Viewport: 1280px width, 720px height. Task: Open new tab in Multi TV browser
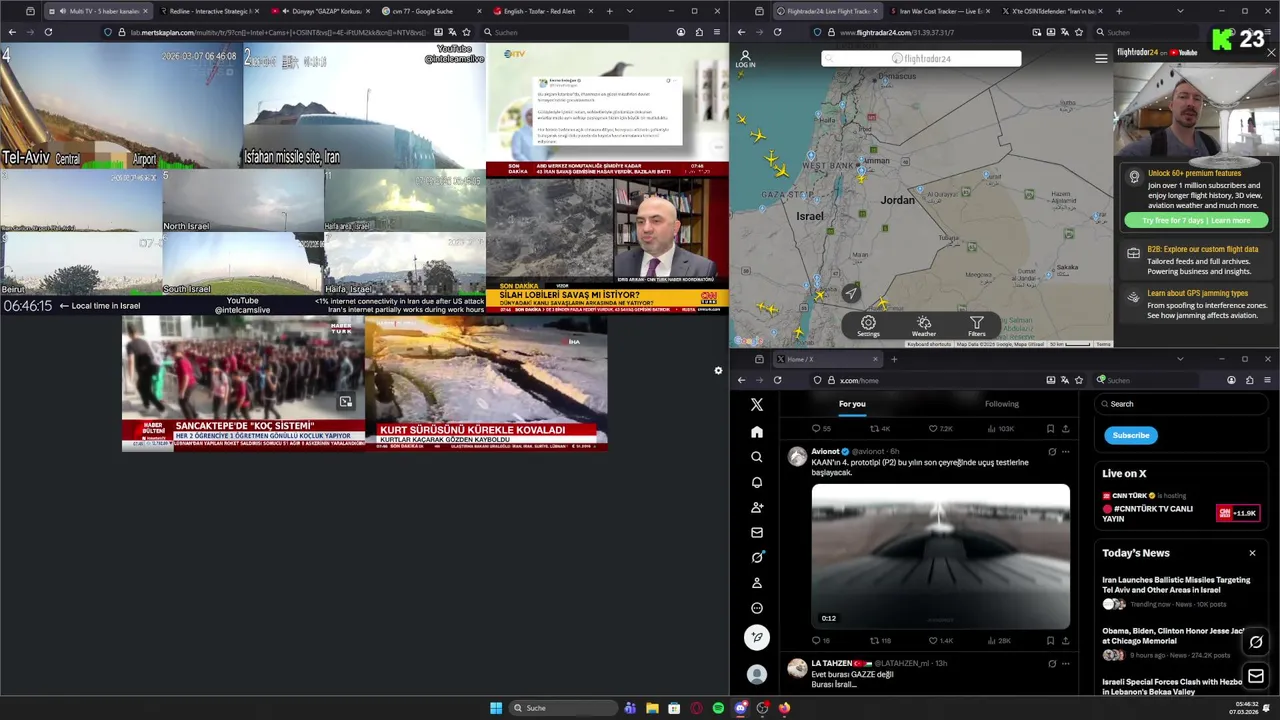coord(609,11)
